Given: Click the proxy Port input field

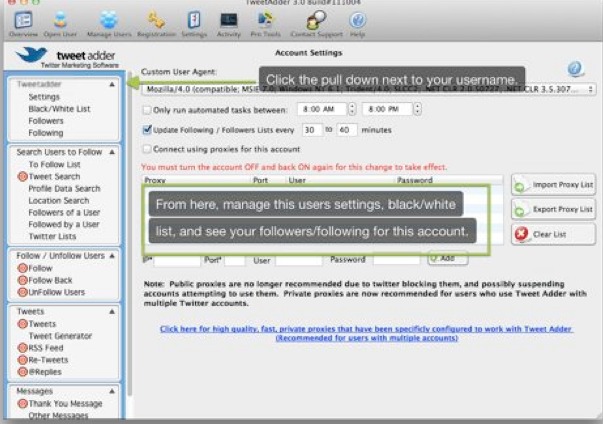Looking at the screenshot, I should 235,261.
